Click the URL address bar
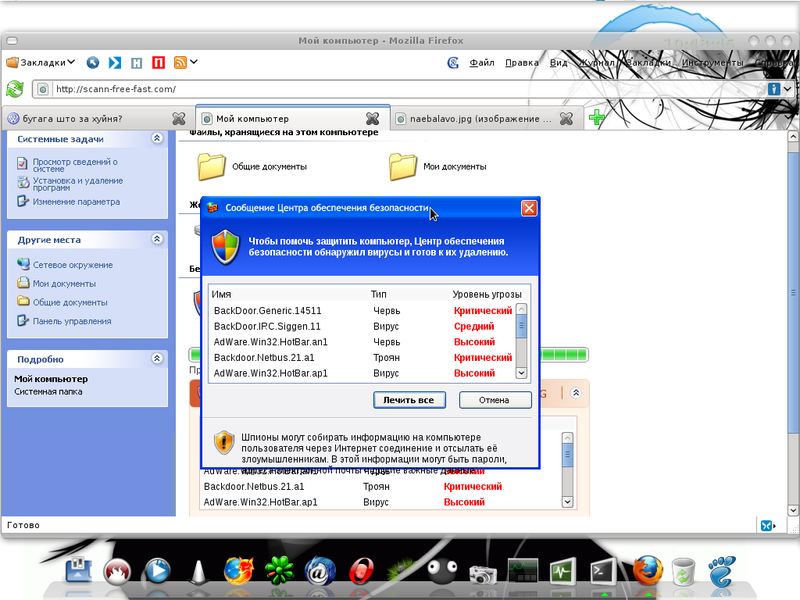Image resolution: width=800 pixels, height=600 pixels. coord(408,89)
